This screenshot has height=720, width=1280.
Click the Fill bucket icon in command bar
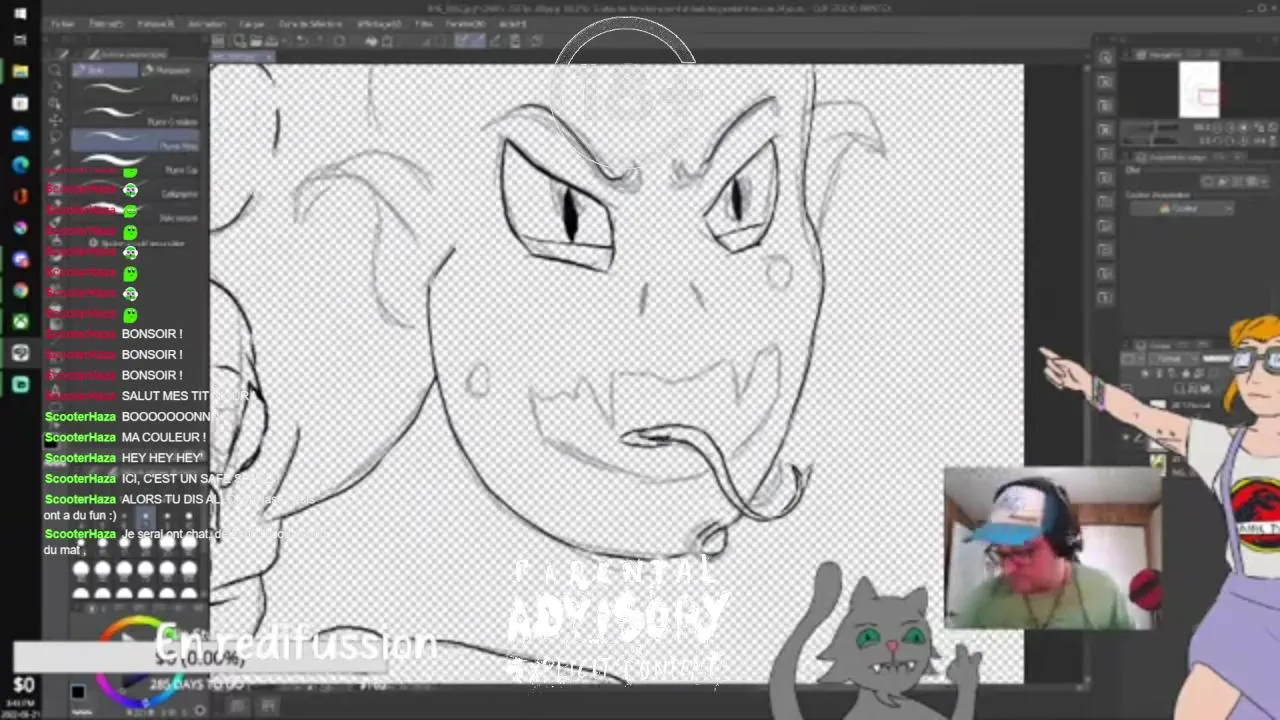(x=371, y=41)
